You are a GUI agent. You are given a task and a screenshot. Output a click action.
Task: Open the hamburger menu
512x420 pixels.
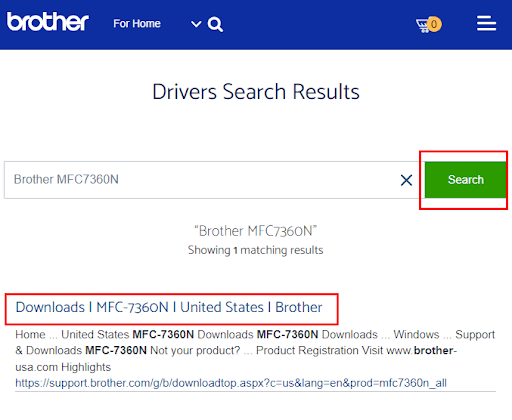point(486,23)
